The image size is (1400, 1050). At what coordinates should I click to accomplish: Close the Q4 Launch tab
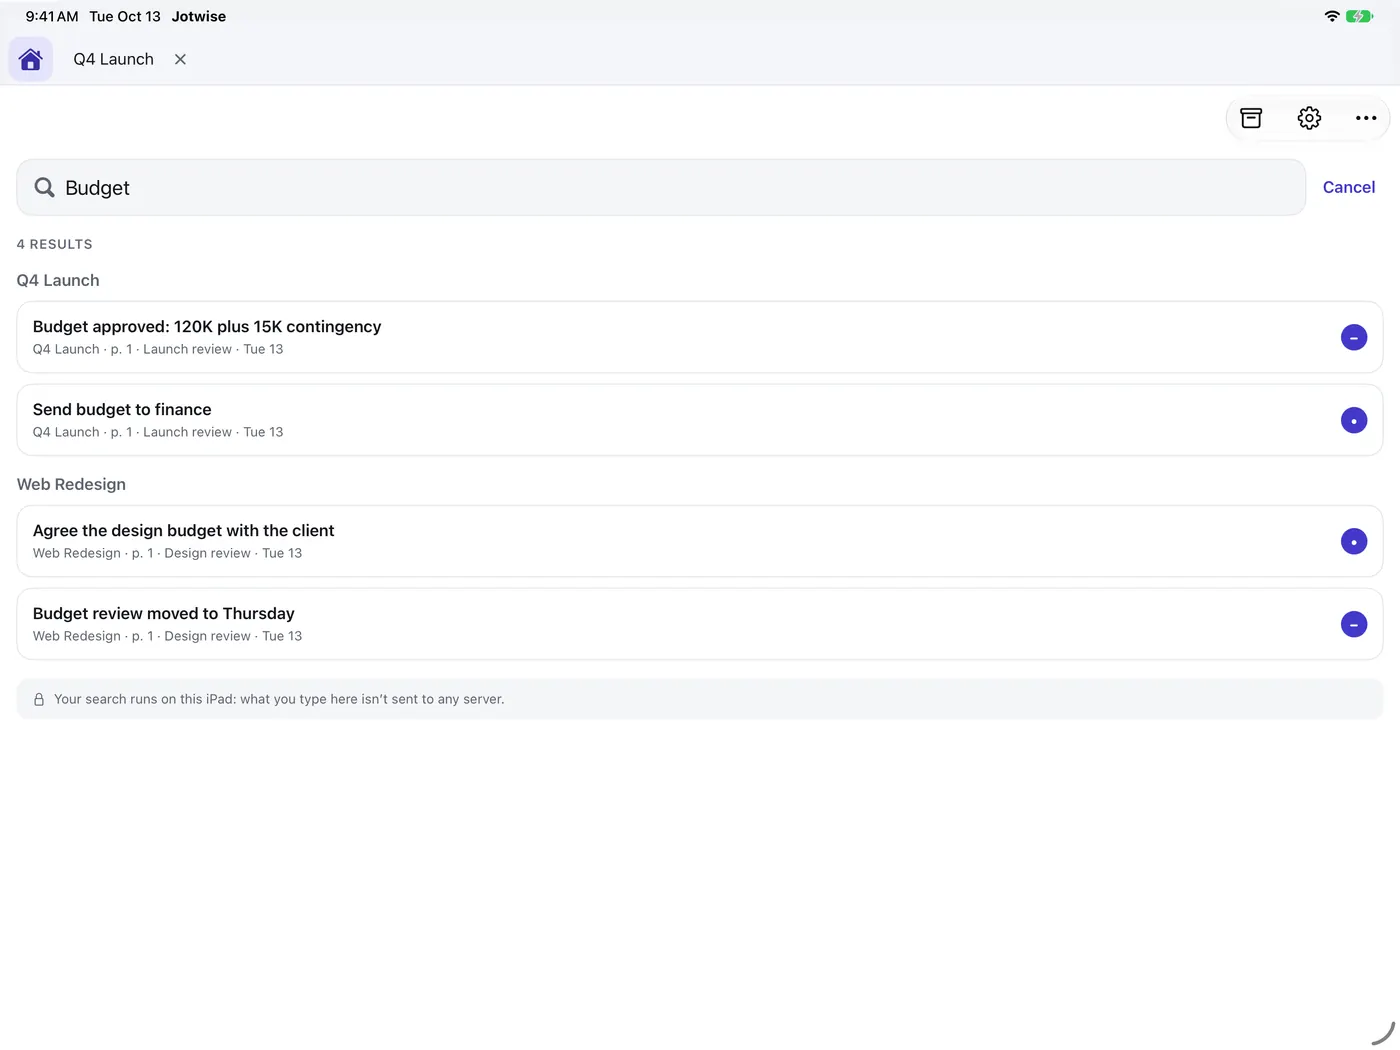[x=180, y=59]
